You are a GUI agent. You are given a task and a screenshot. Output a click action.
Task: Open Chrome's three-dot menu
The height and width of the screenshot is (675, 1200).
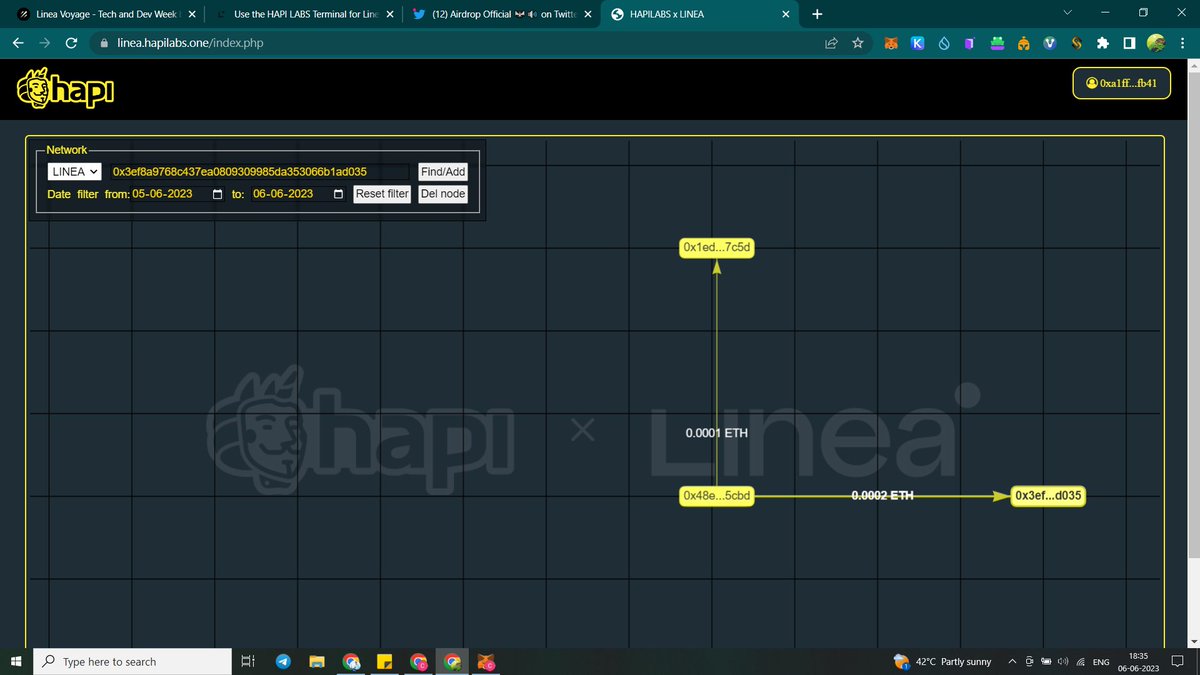coord(1182,44)
